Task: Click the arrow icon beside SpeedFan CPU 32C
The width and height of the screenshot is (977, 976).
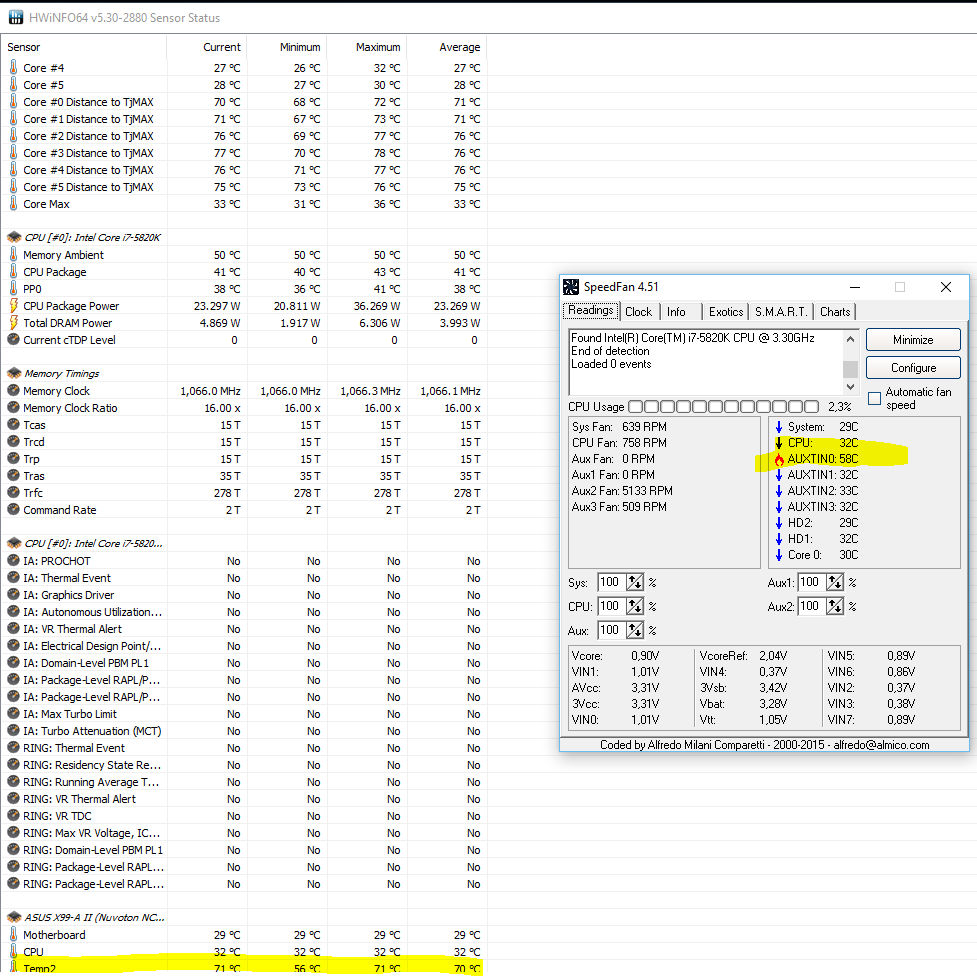Action: pos(779,443)
